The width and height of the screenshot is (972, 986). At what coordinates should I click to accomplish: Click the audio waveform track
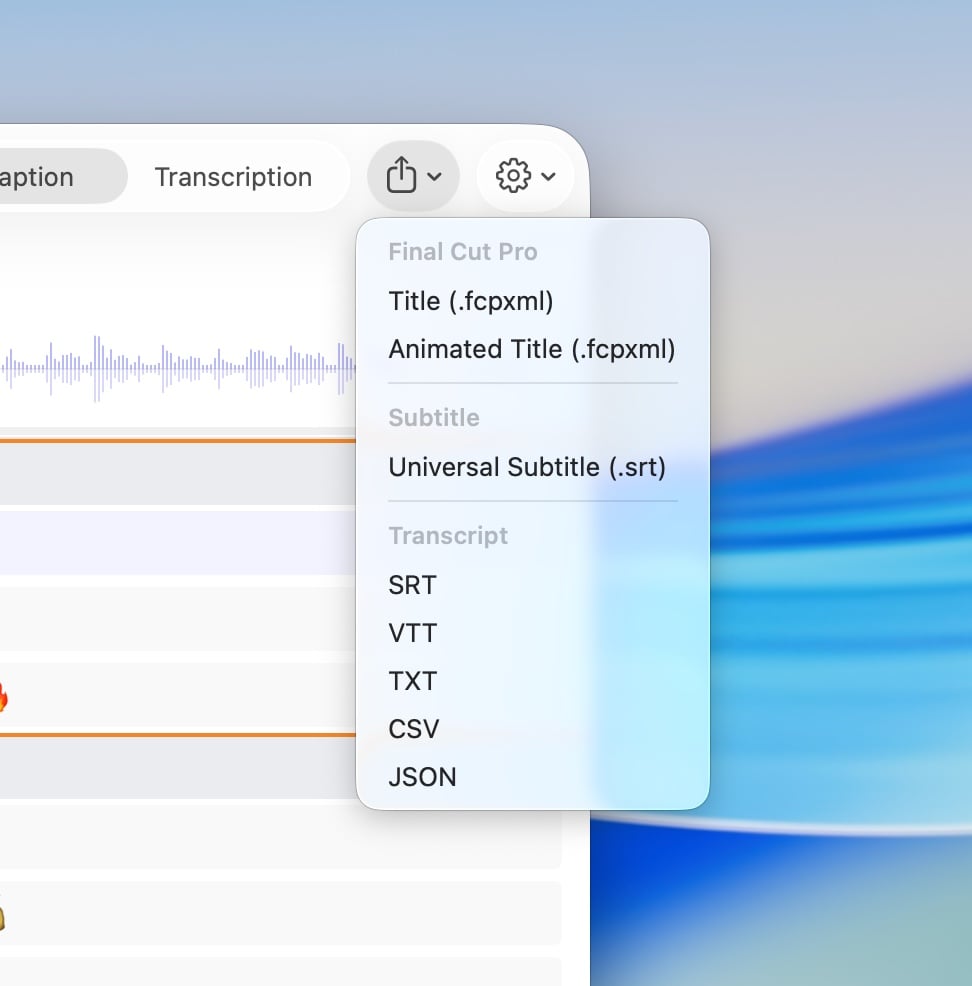178,368
